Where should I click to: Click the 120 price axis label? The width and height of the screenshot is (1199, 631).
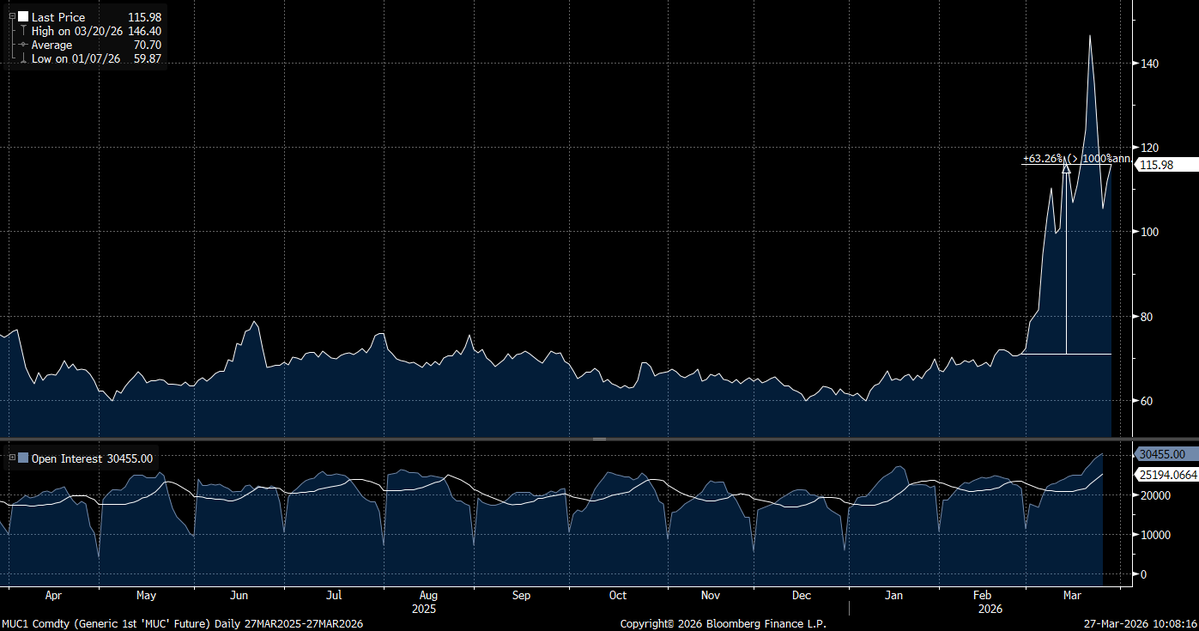(x=1149, y=148)
